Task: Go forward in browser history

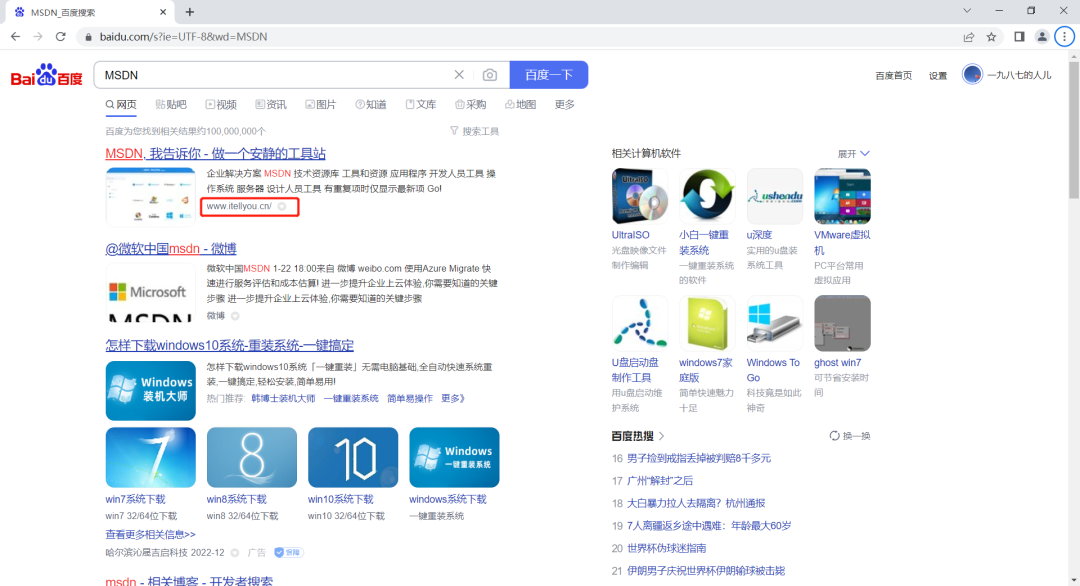Action: point(38,36)
